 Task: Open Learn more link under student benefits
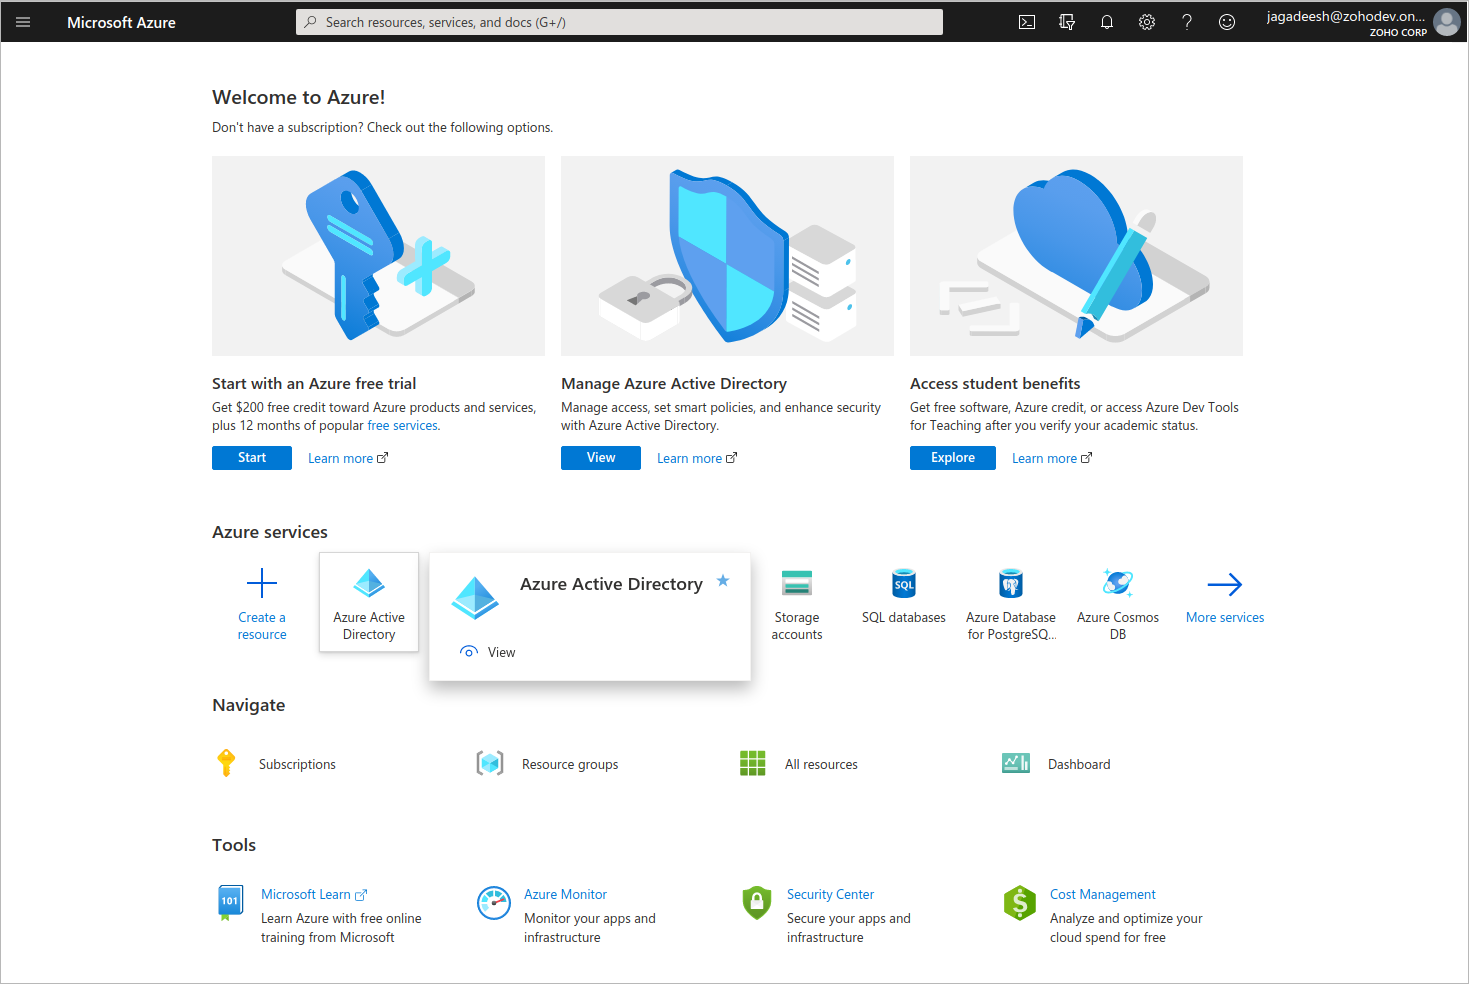1052,459
